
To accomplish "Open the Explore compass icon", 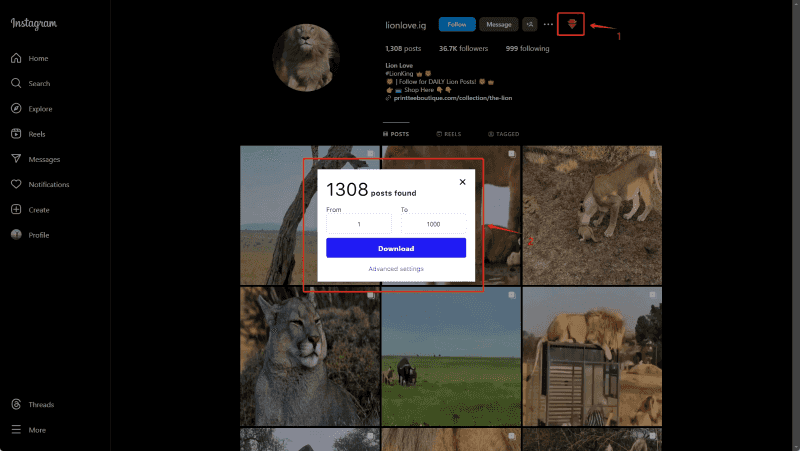I will pyautogui.click(x=16, y=109).
